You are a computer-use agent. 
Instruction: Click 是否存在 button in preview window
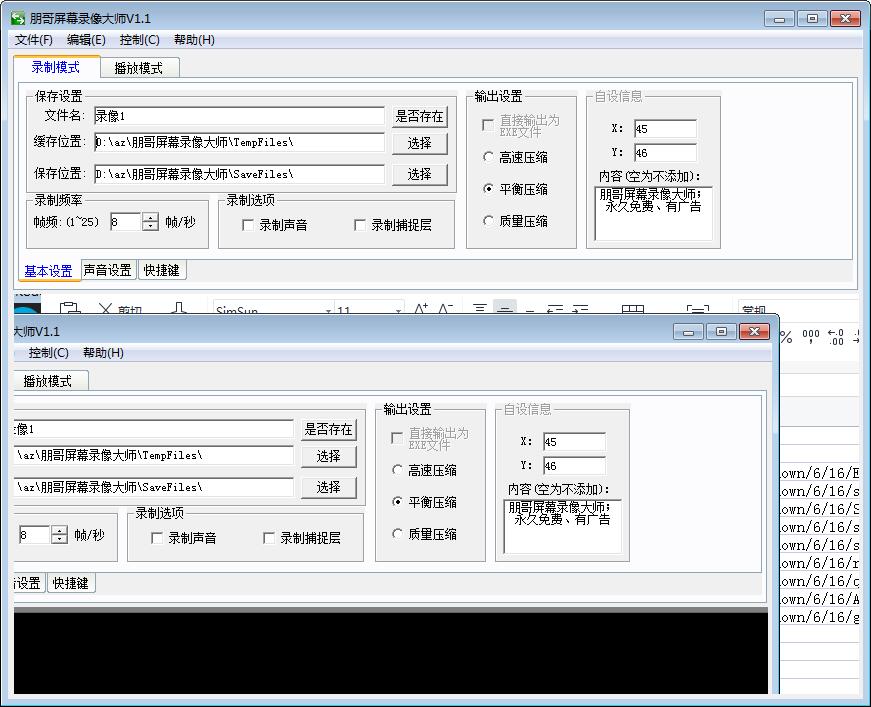329,429
